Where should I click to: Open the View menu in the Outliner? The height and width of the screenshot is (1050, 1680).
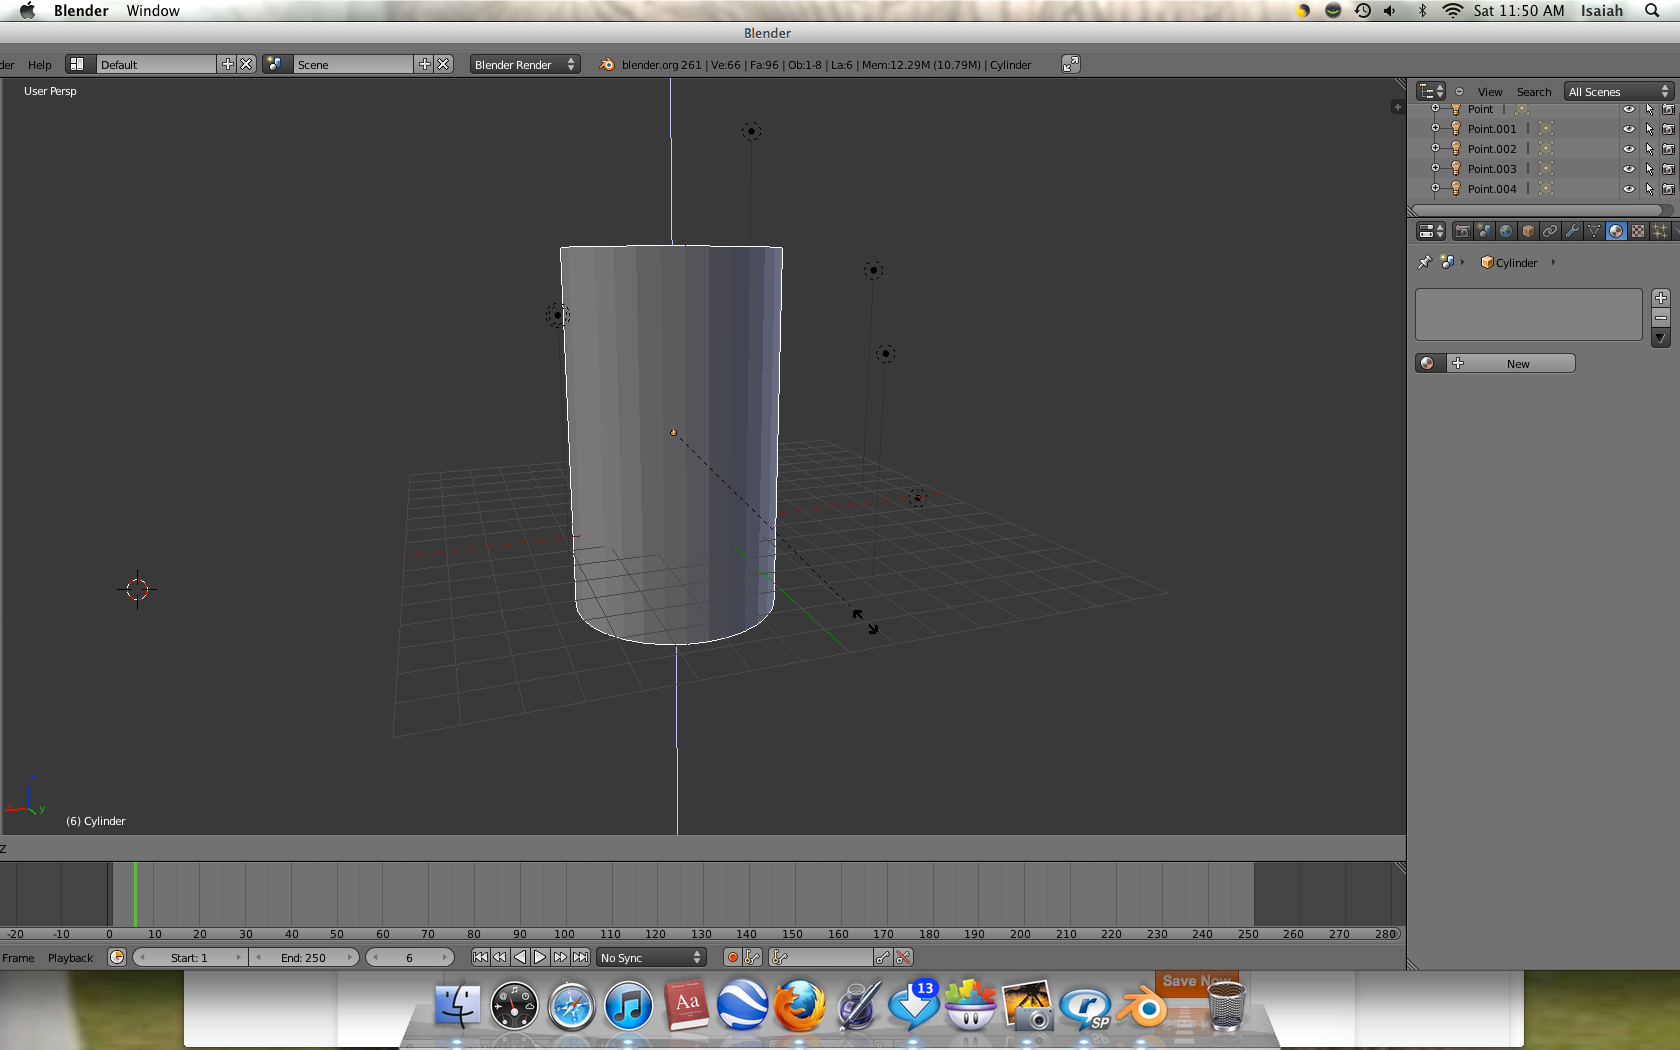pos(1489,91)
